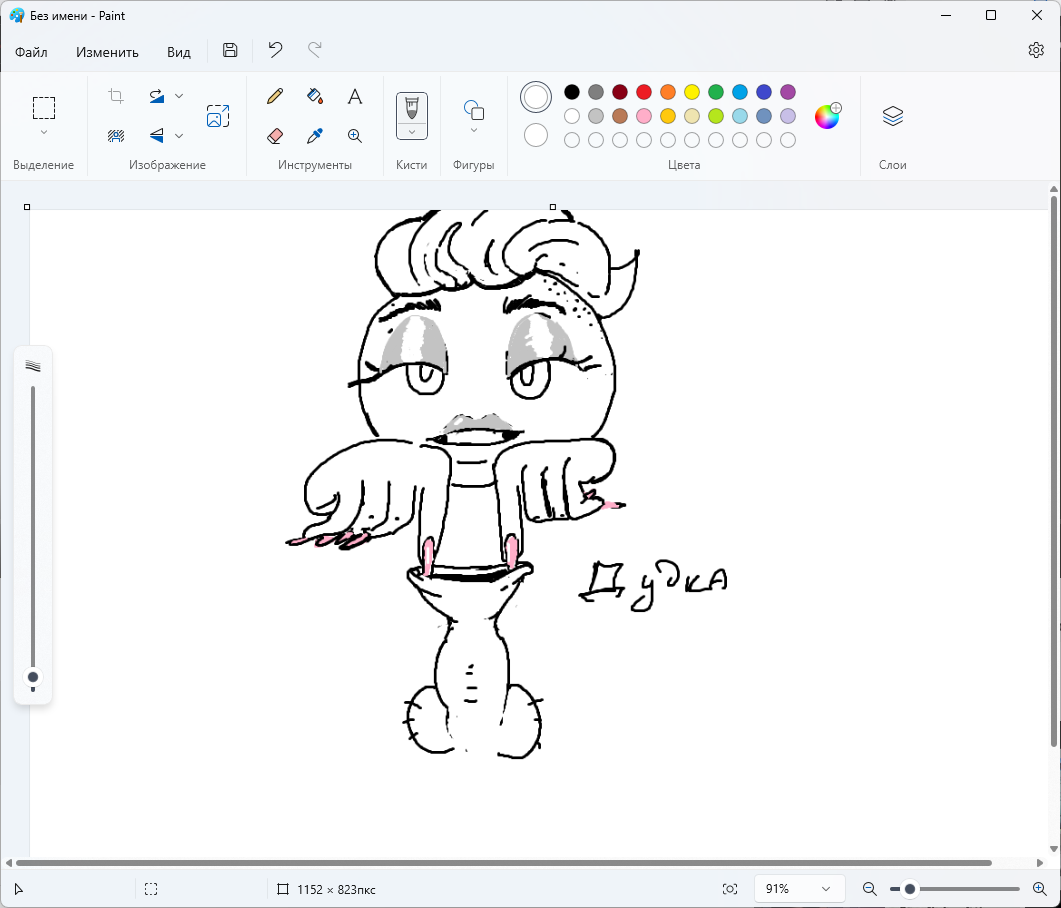Open the Layers panel

click(x=893, y=116)
